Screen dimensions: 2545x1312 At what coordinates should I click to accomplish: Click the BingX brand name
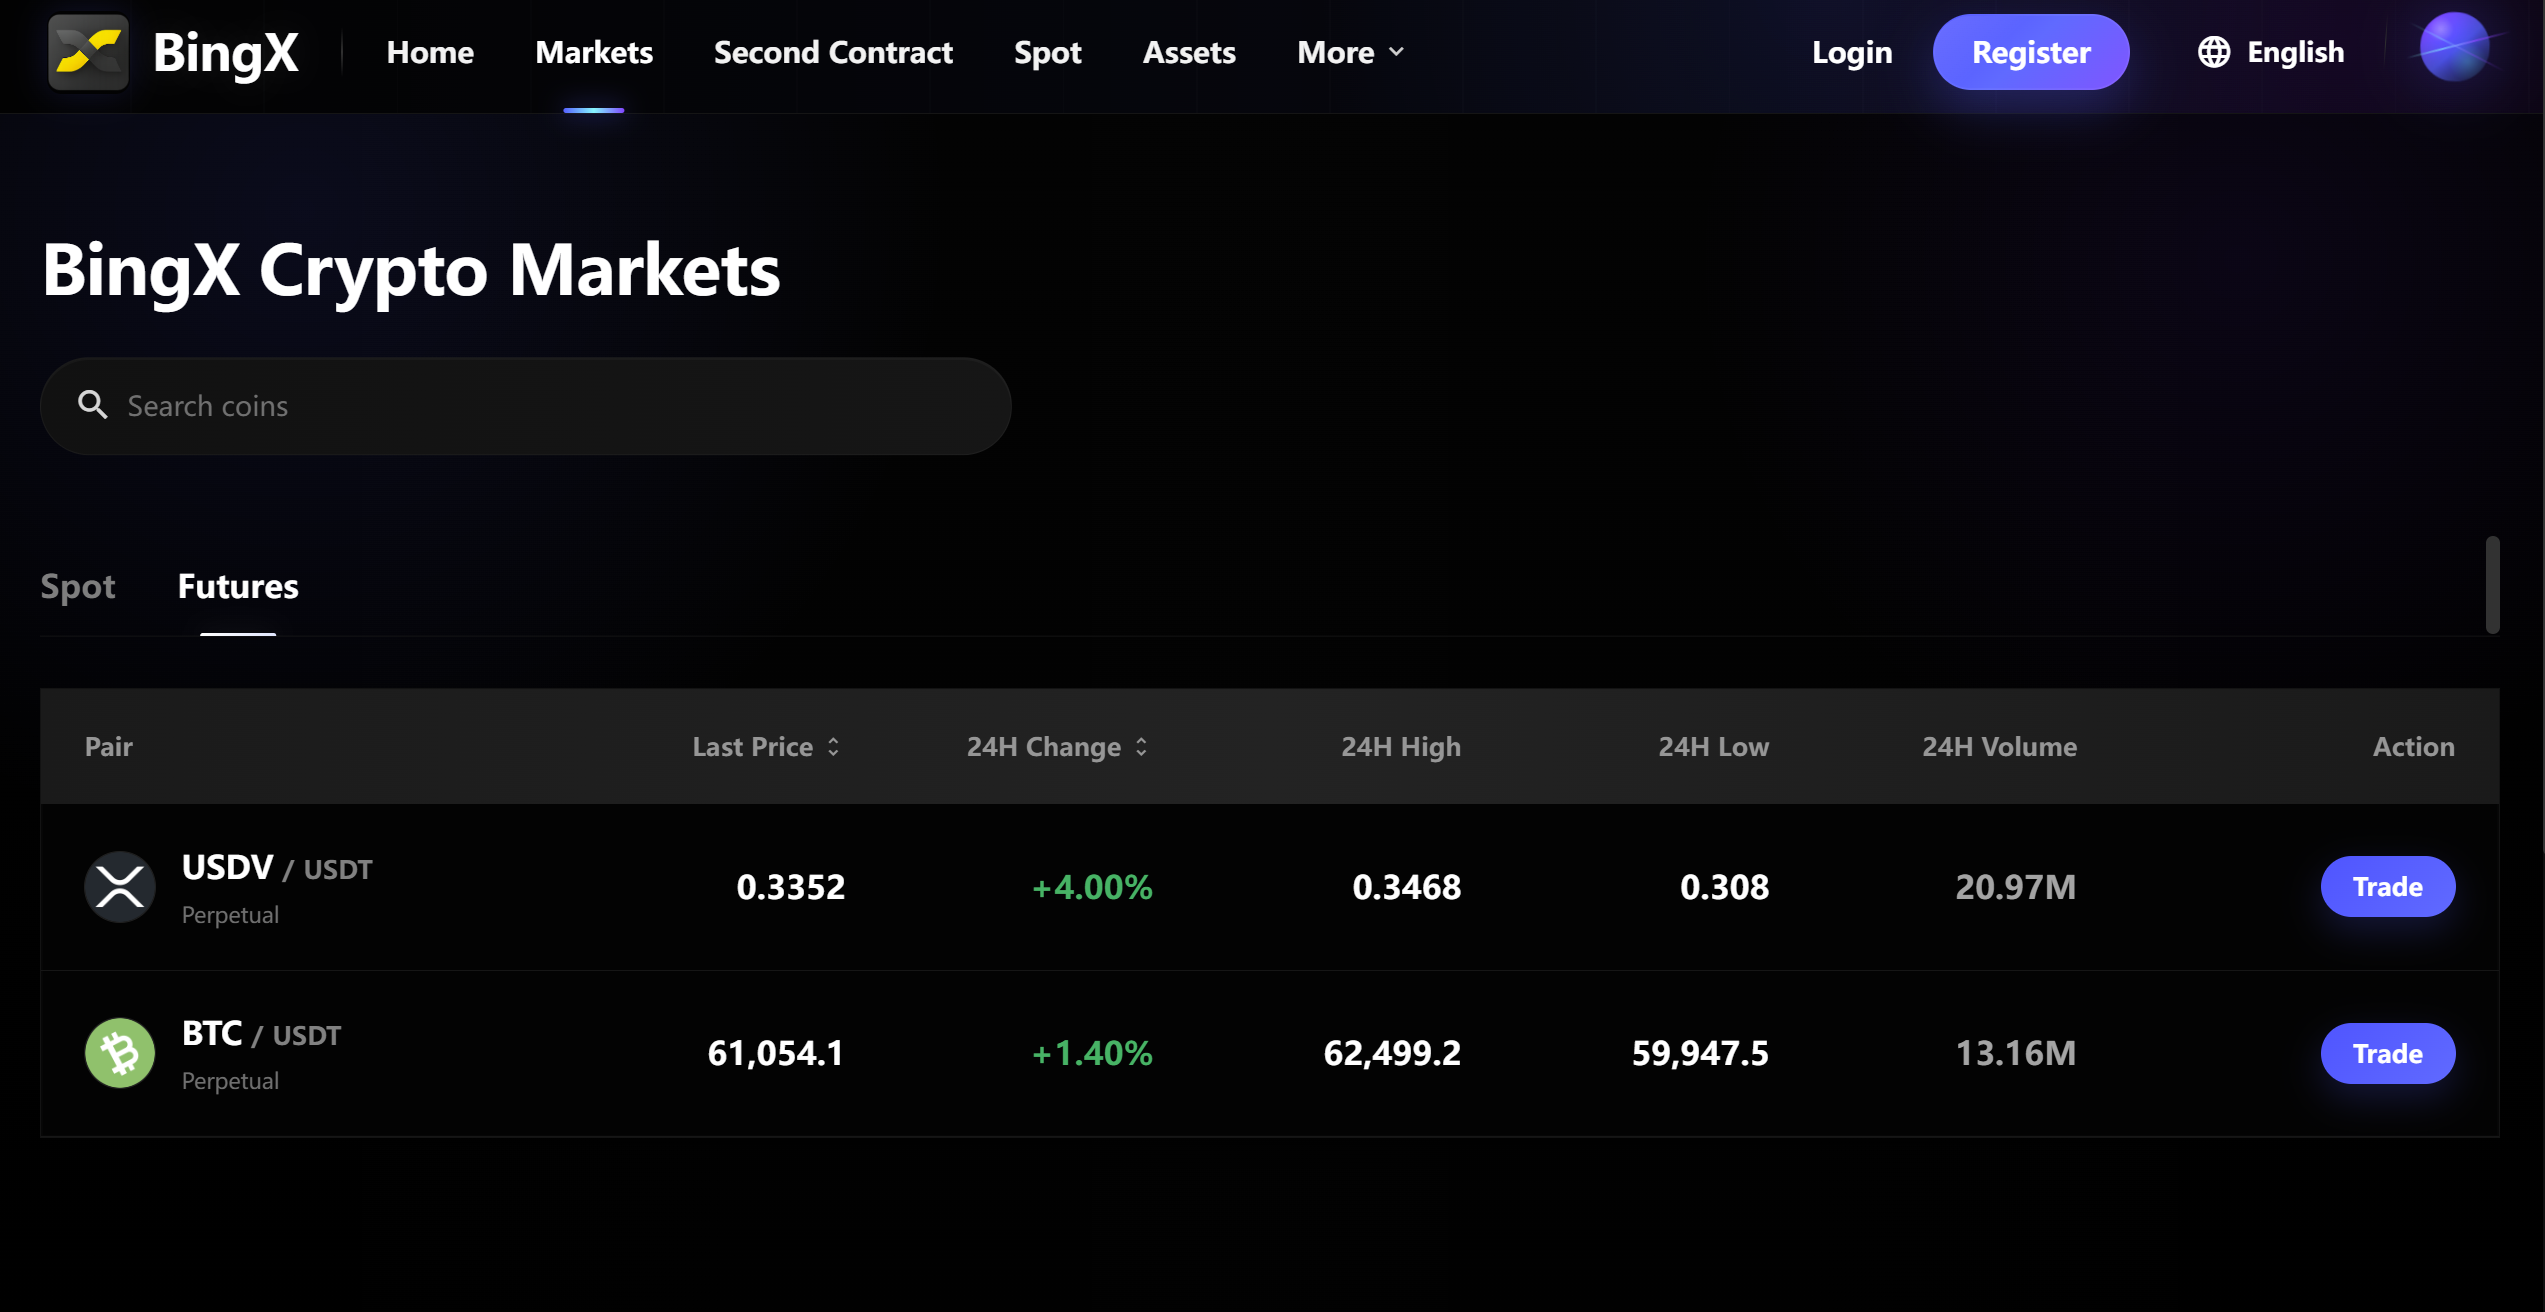coord(226,52)
